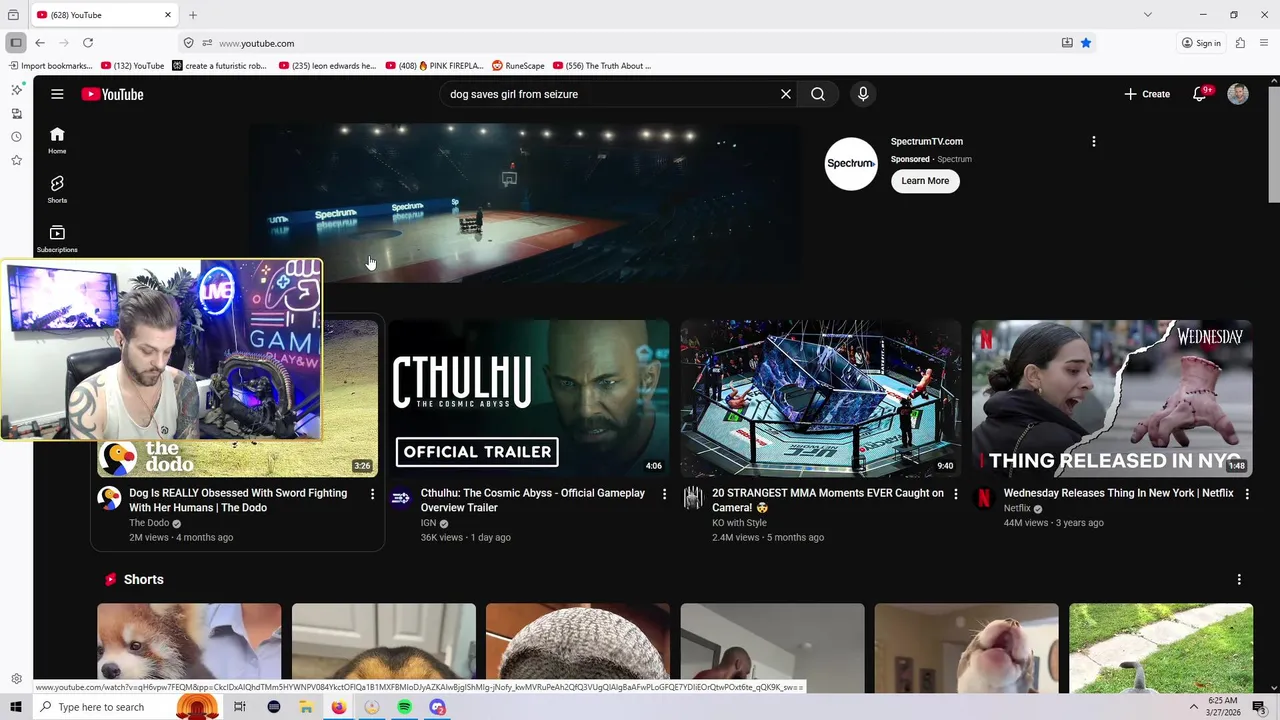Open more options for the Spectrum ad
1280x720 pixels.
click(x=1094, y=141)
